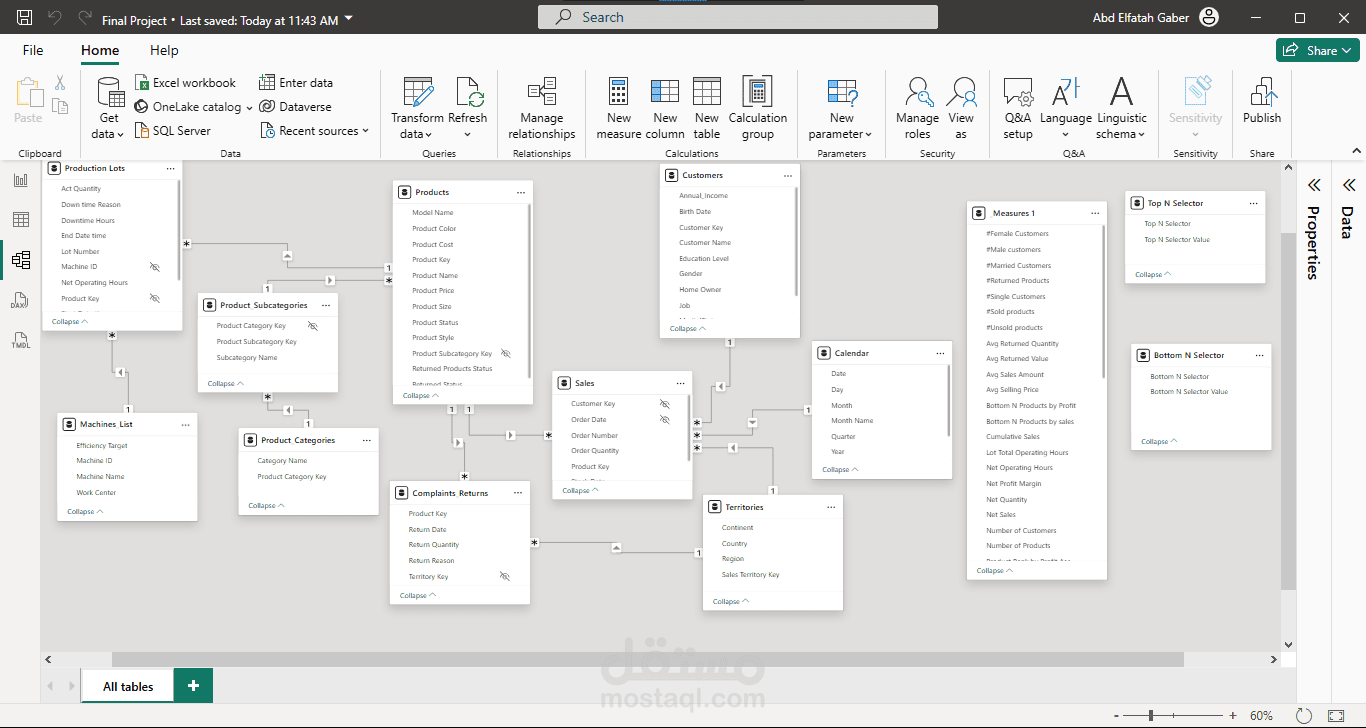The image size is (1366, 728).
Task: Toggle hidden eye on Order Date in Sales
Action: tap(664, 420)
